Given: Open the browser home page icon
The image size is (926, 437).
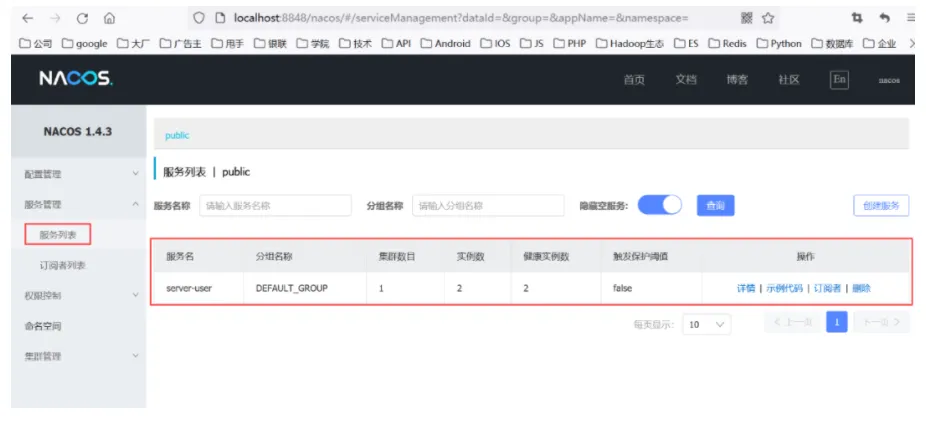Looking at the screenshot, I should click(109, 19).
